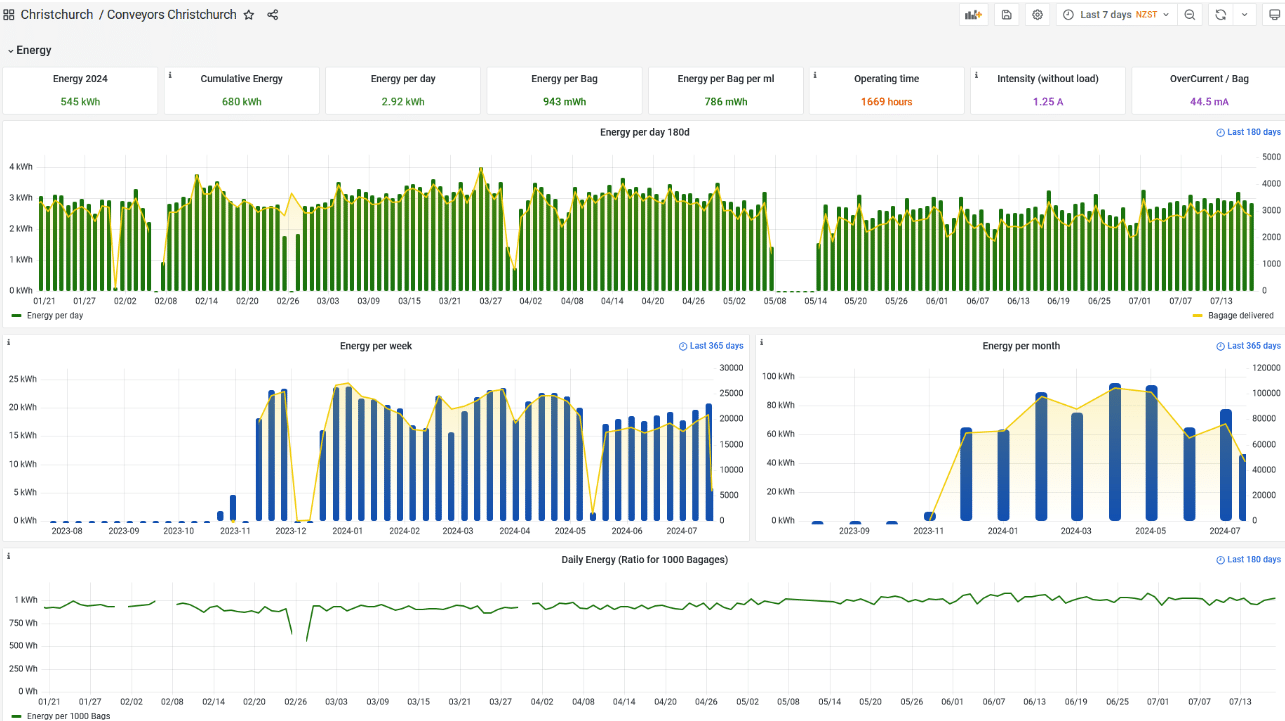The image size is (1285, 721).
Task: Save the dashboard with the disk icon
Action: pyautogui.click(x=1006, y=15)
